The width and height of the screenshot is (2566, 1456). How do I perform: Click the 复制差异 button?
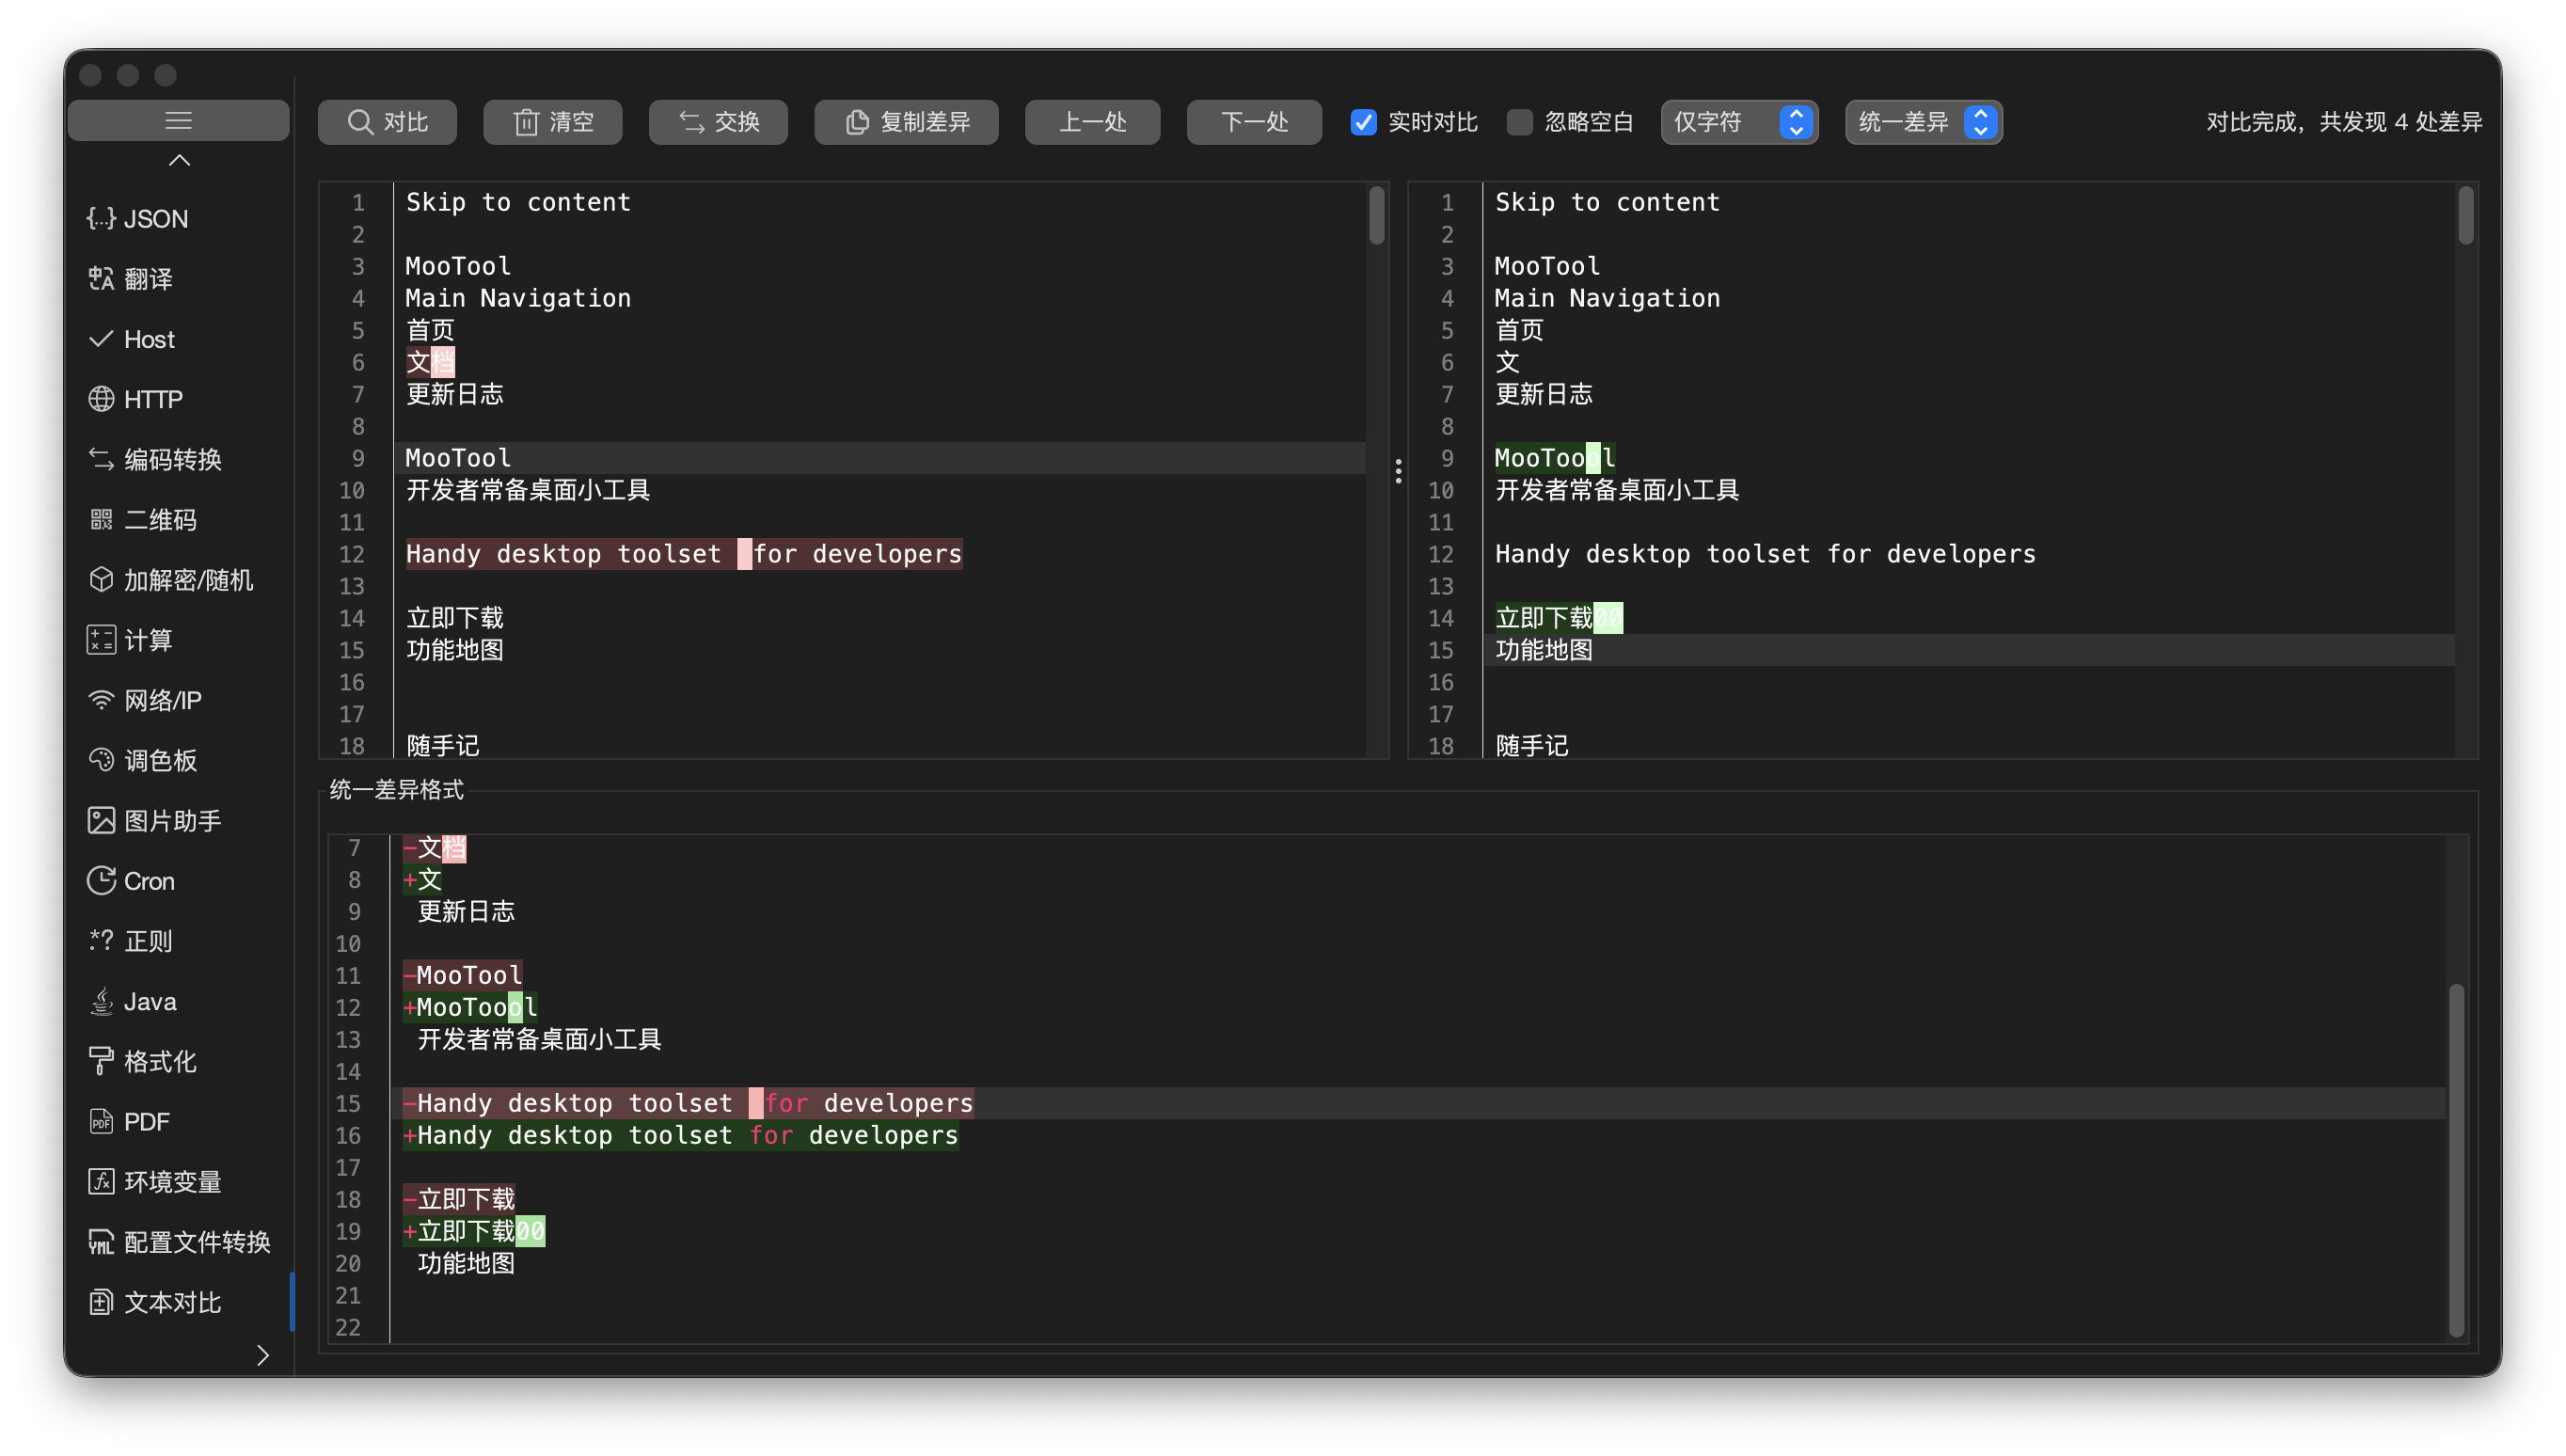pyautogui.click(x=906, y=122)
